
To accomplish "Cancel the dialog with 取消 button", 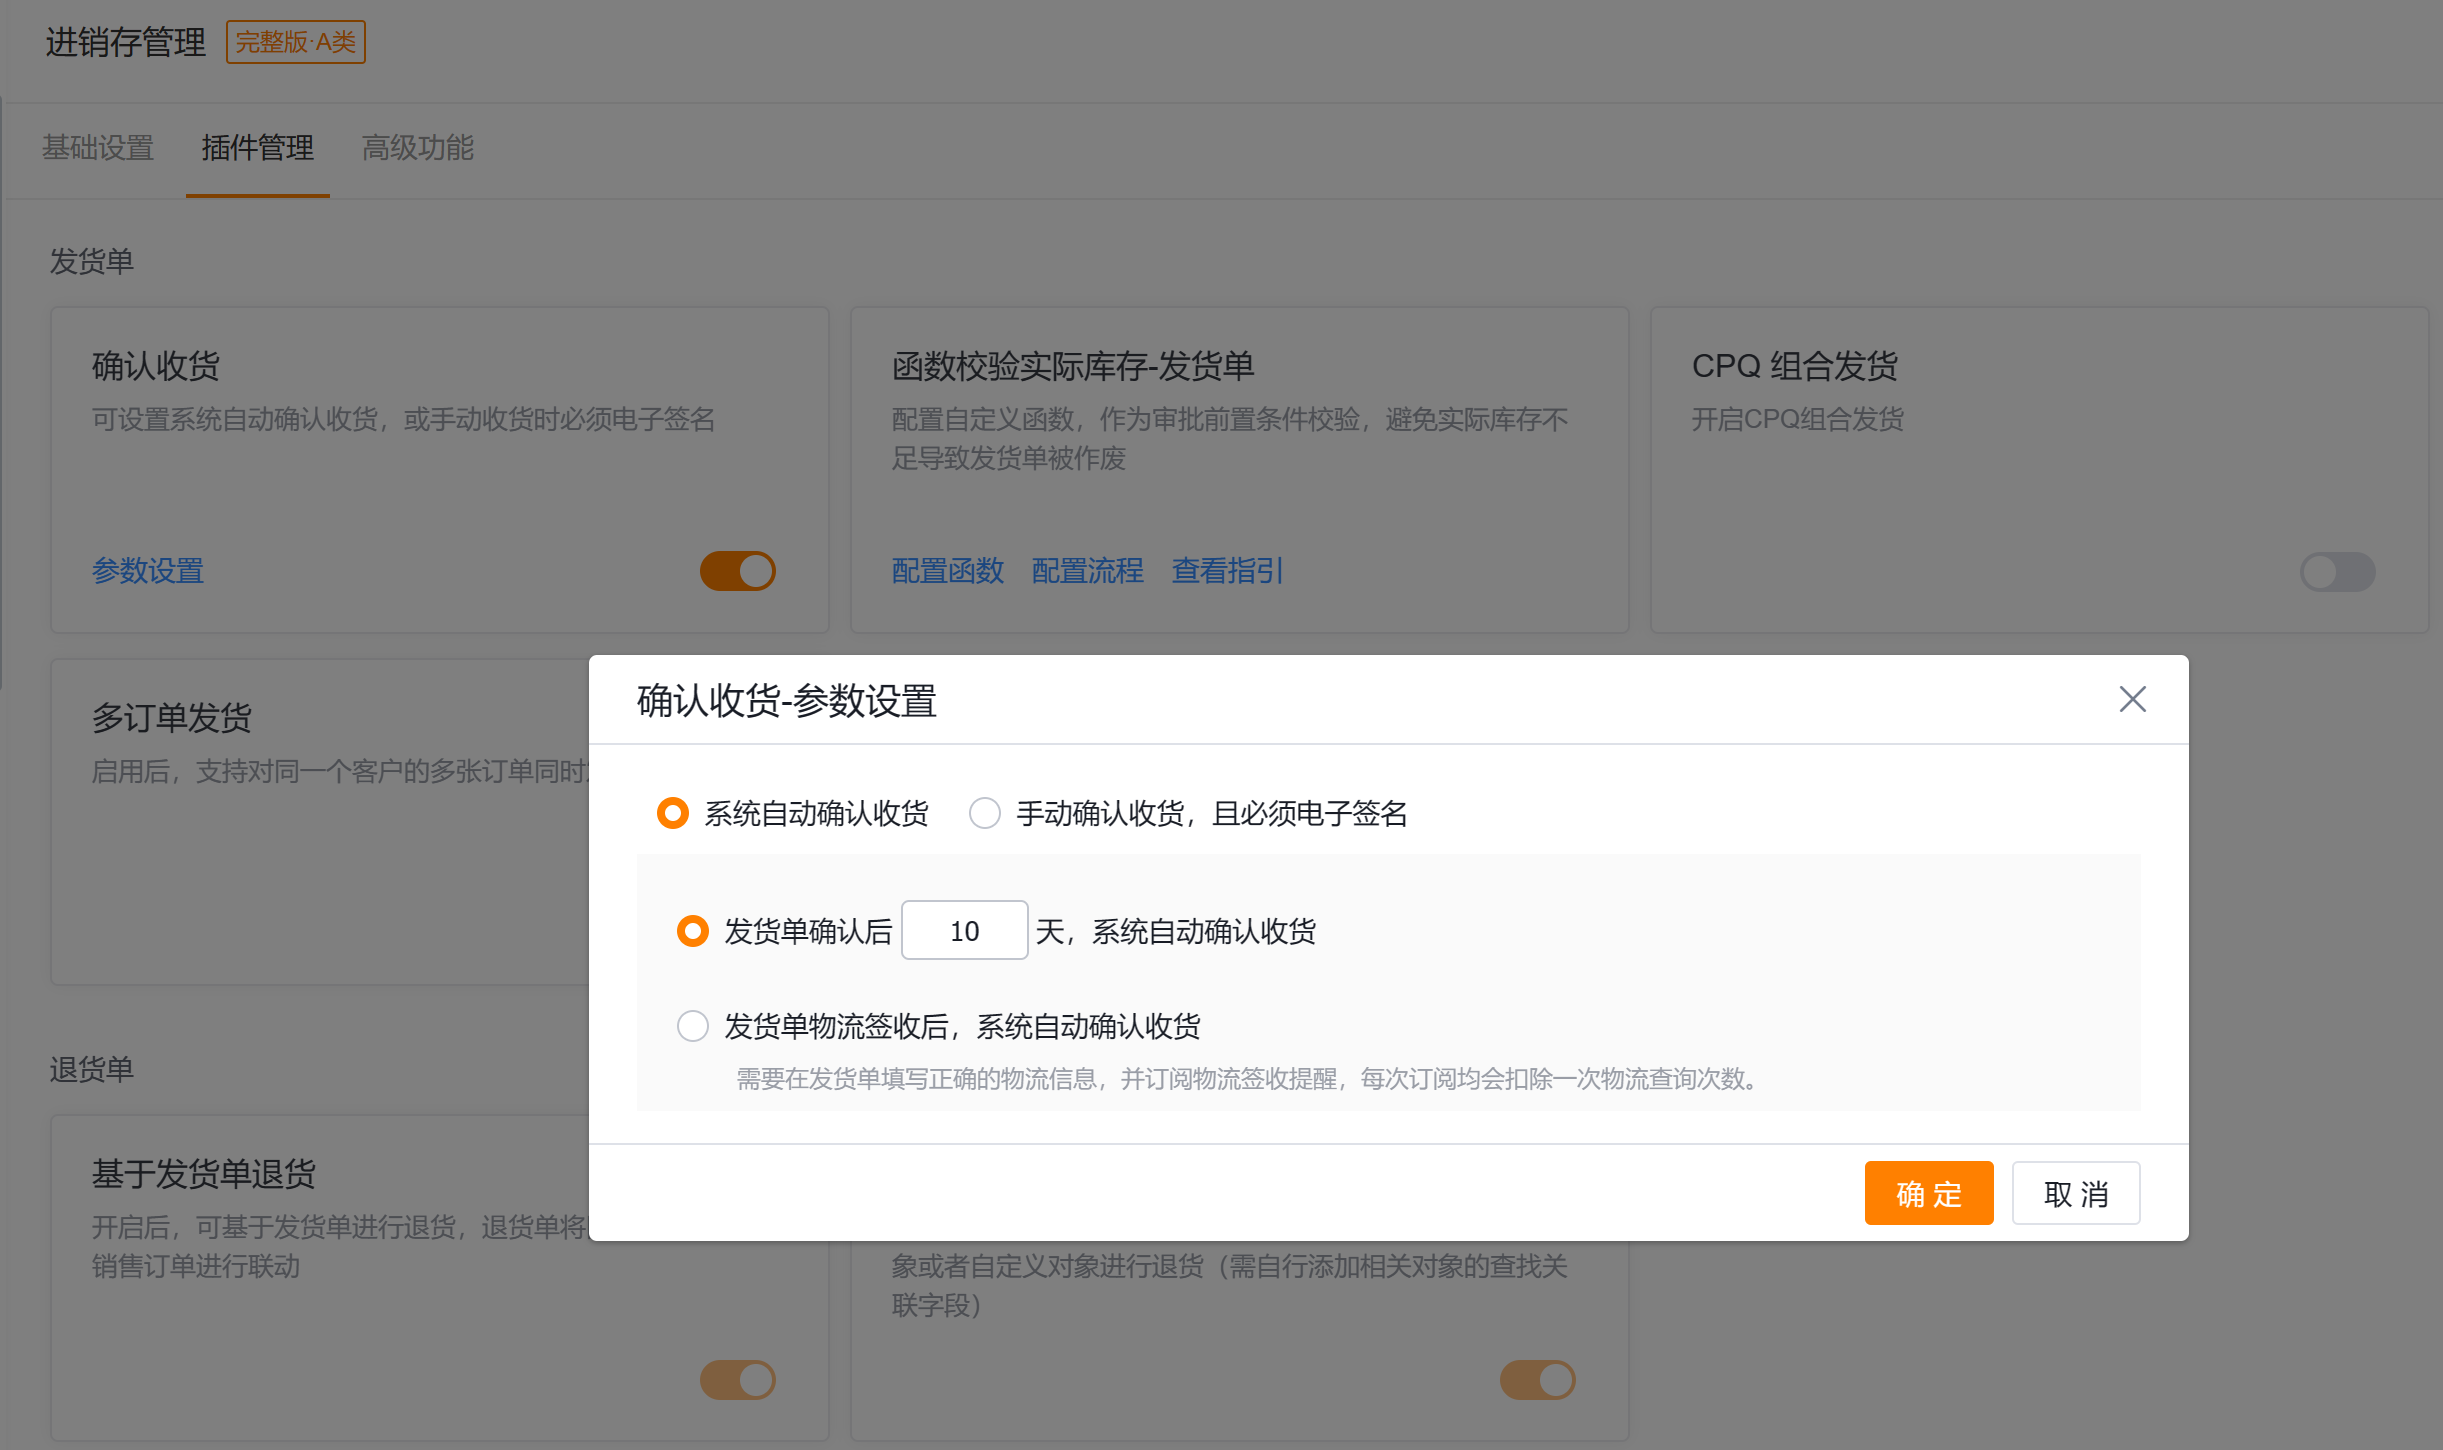I will coord(2076,1193).
